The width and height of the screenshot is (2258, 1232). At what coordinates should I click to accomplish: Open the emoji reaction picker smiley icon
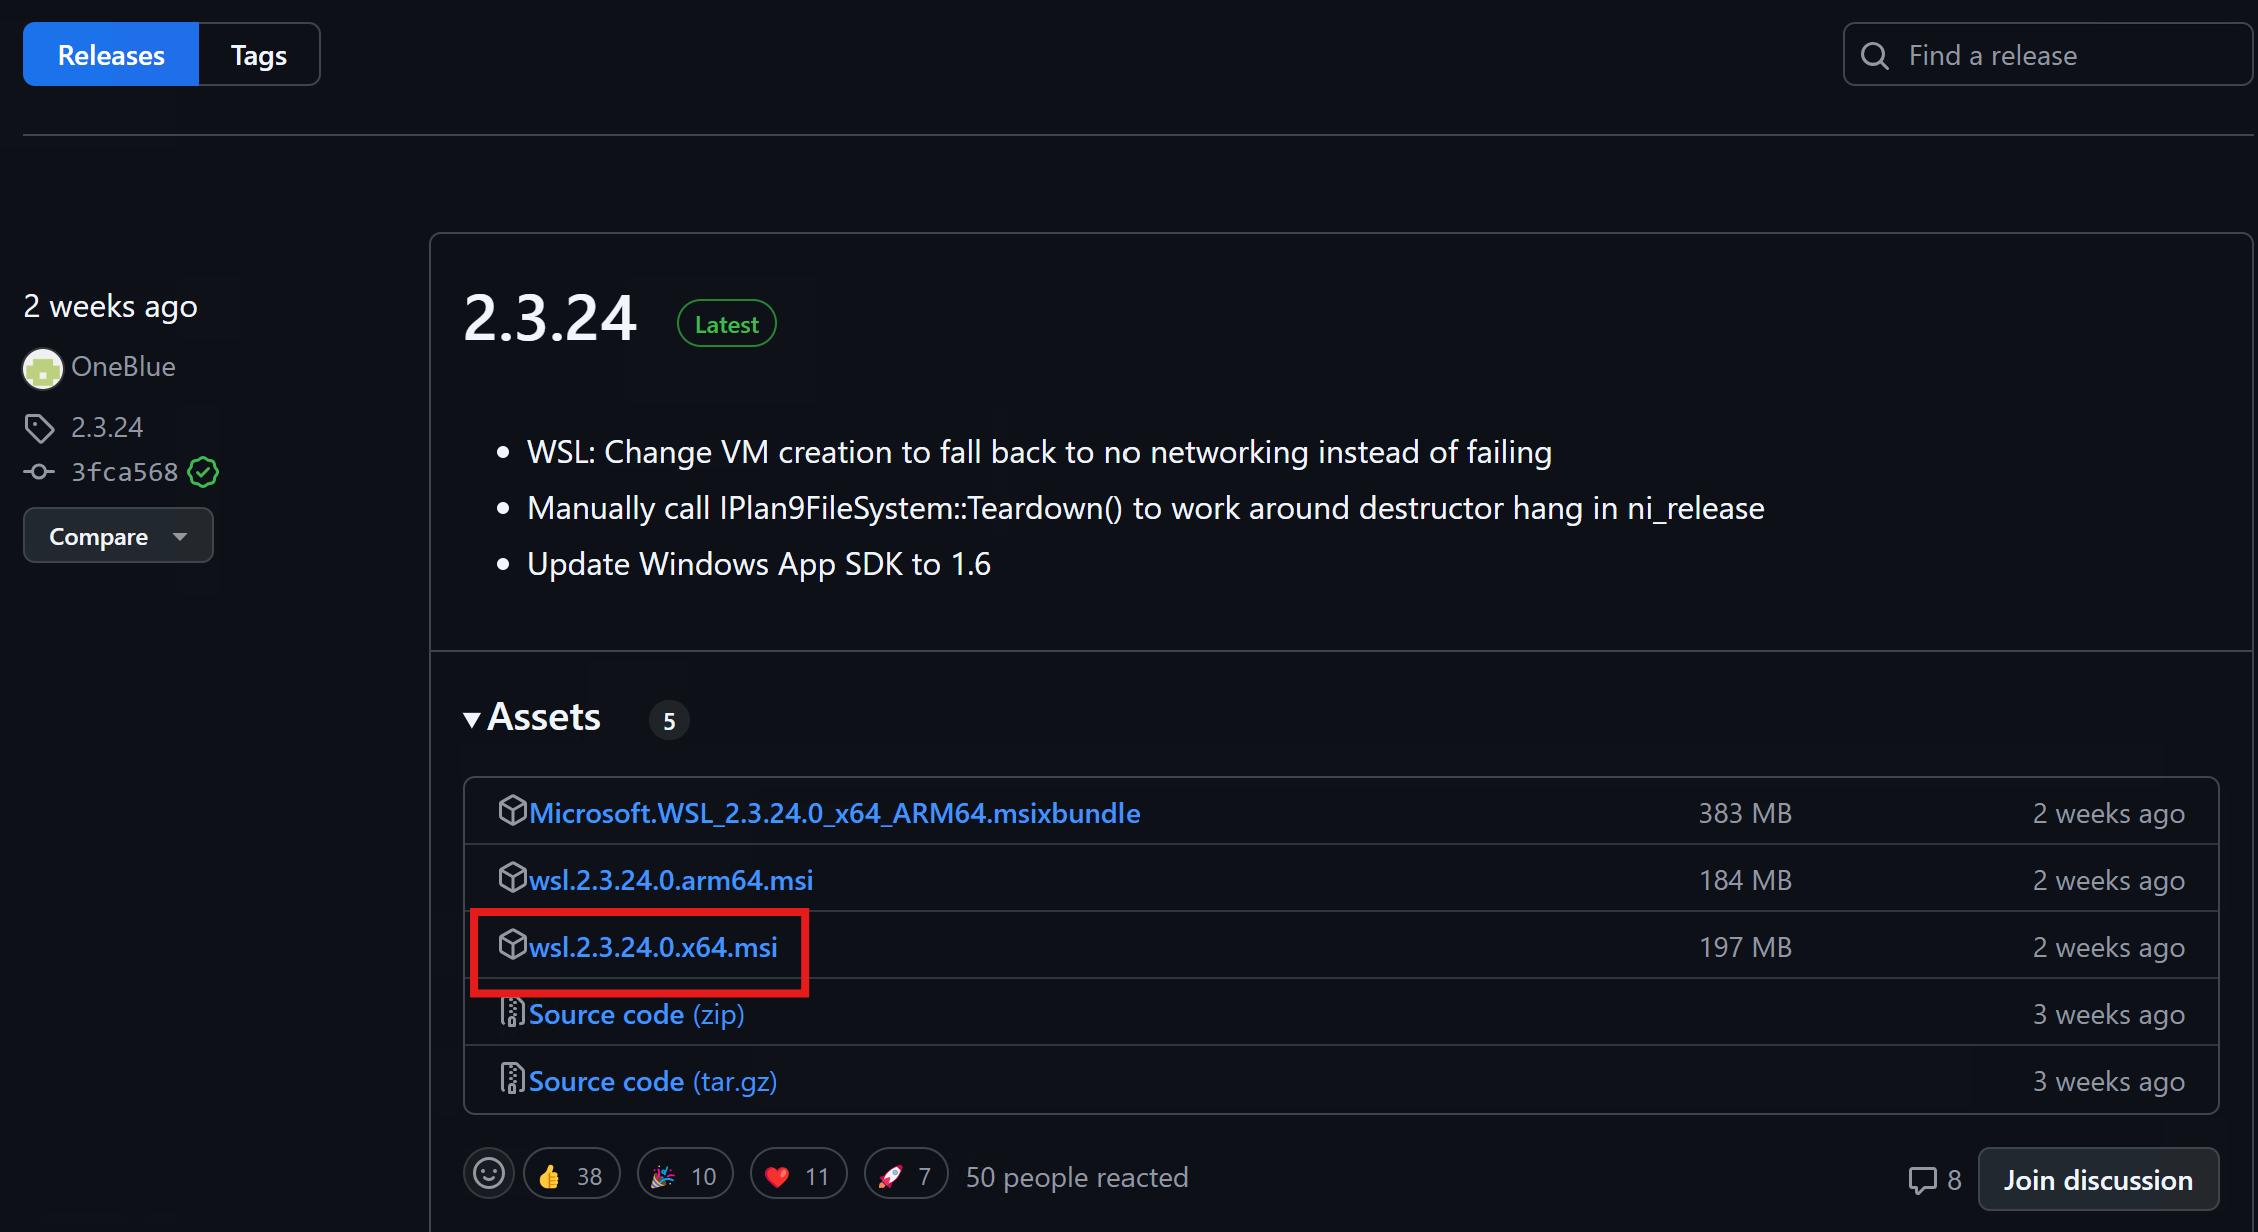coord(489,1174)
